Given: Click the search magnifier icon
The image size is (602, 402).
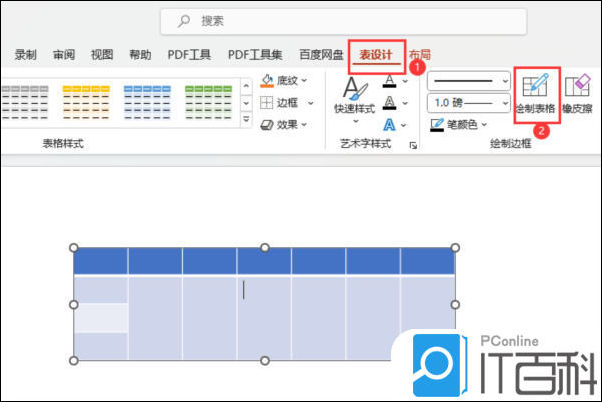Looking at the screenshot, I should pyautogui.click(x=184, y=21).
